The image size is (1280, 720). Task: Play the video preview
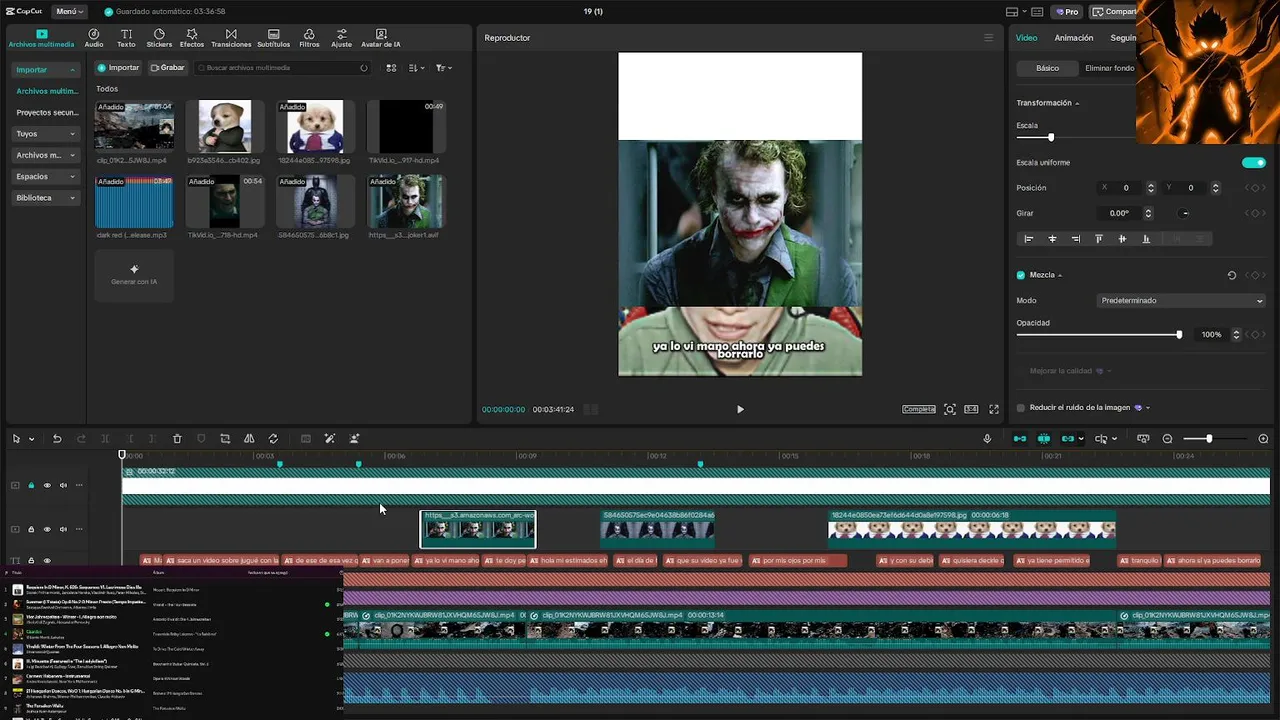[x=740, y=409]
